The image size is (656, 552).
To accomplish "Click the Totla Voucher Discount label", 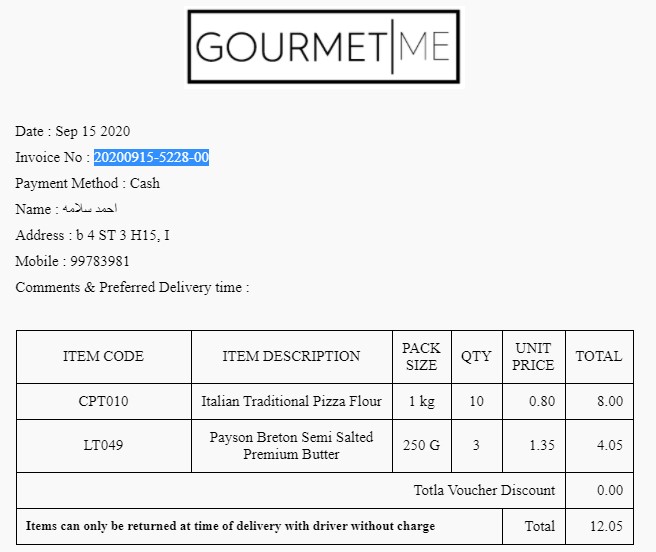I will 484,490.
